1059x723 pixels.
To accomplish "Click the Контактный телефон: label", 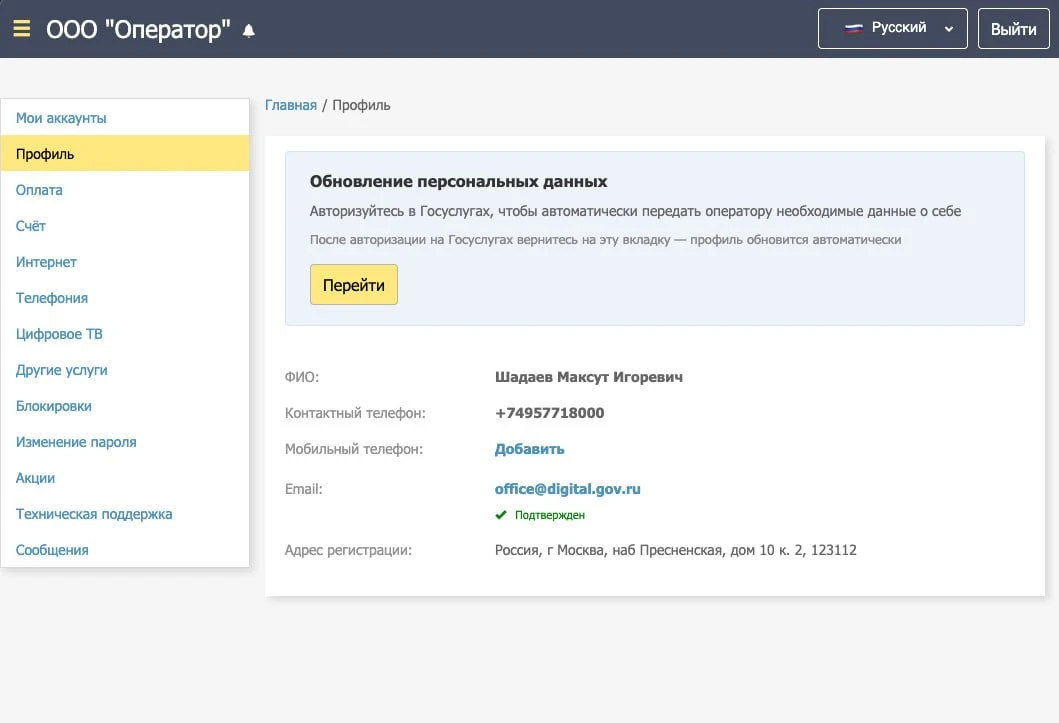I will 355,412.
